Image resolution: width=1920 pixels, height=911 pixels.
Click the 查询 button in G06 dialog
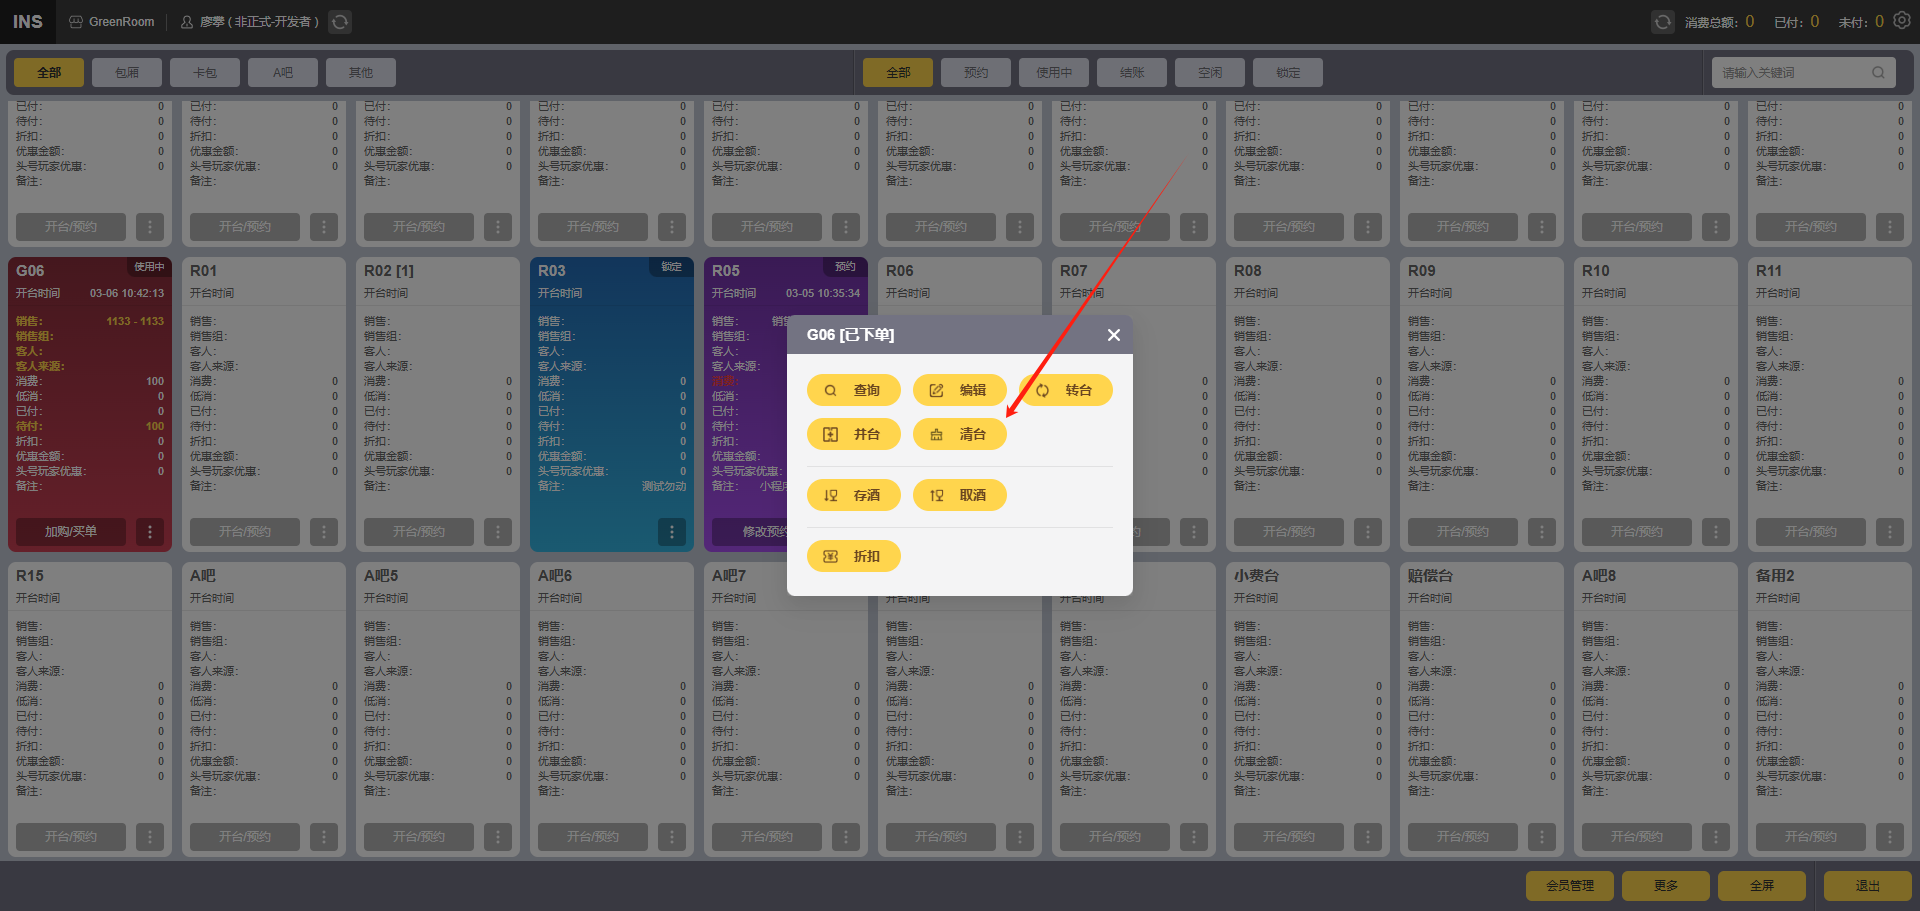click(853, 390)
